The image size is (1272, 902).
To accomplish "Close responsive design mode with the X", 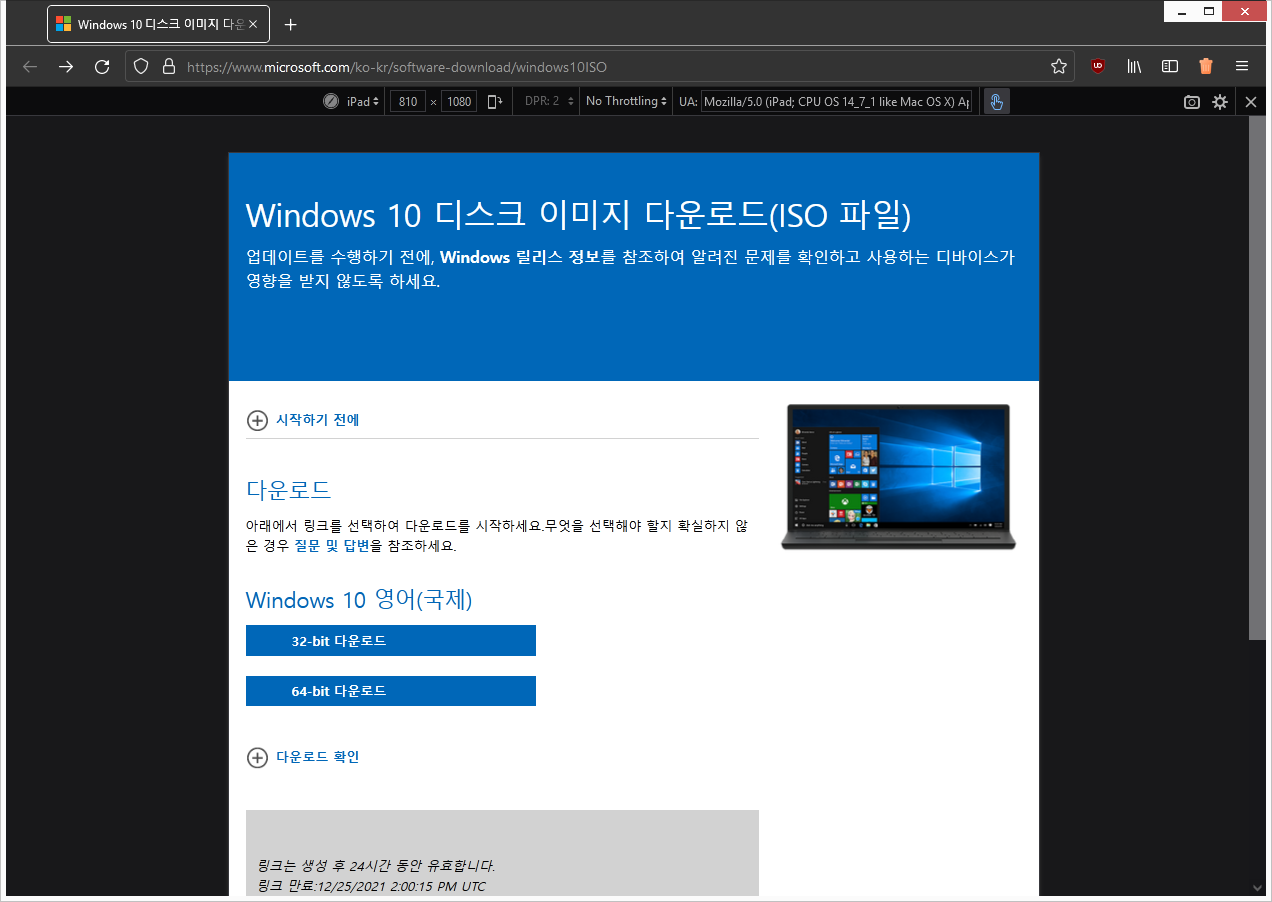I will 1251,102.
